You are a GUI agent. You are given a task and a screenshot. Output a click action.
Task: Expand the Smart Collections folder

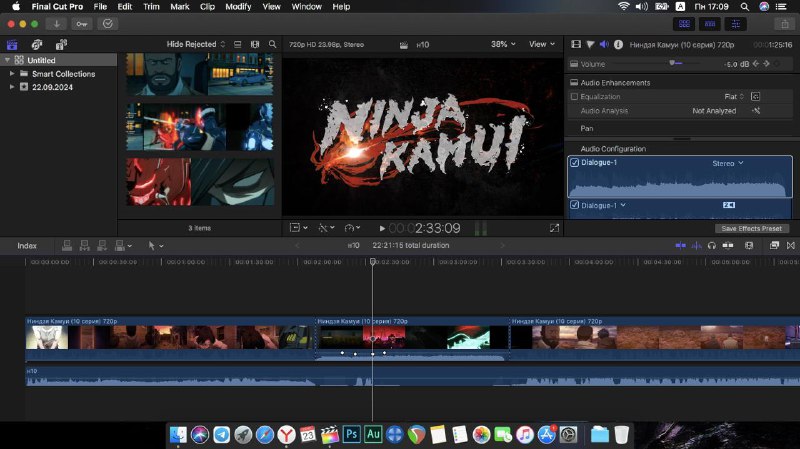click(x=12, y=73)
